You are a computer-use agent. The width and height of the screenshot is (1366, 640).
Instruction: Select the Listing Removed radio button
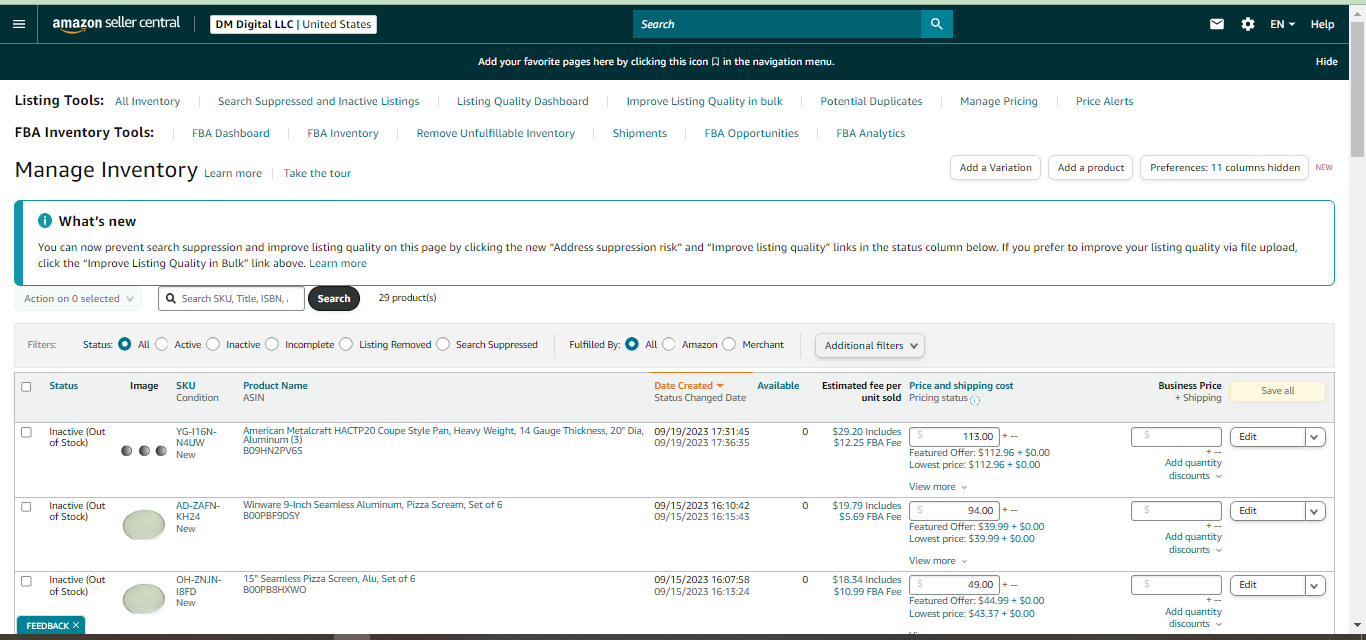pos(346,344)
